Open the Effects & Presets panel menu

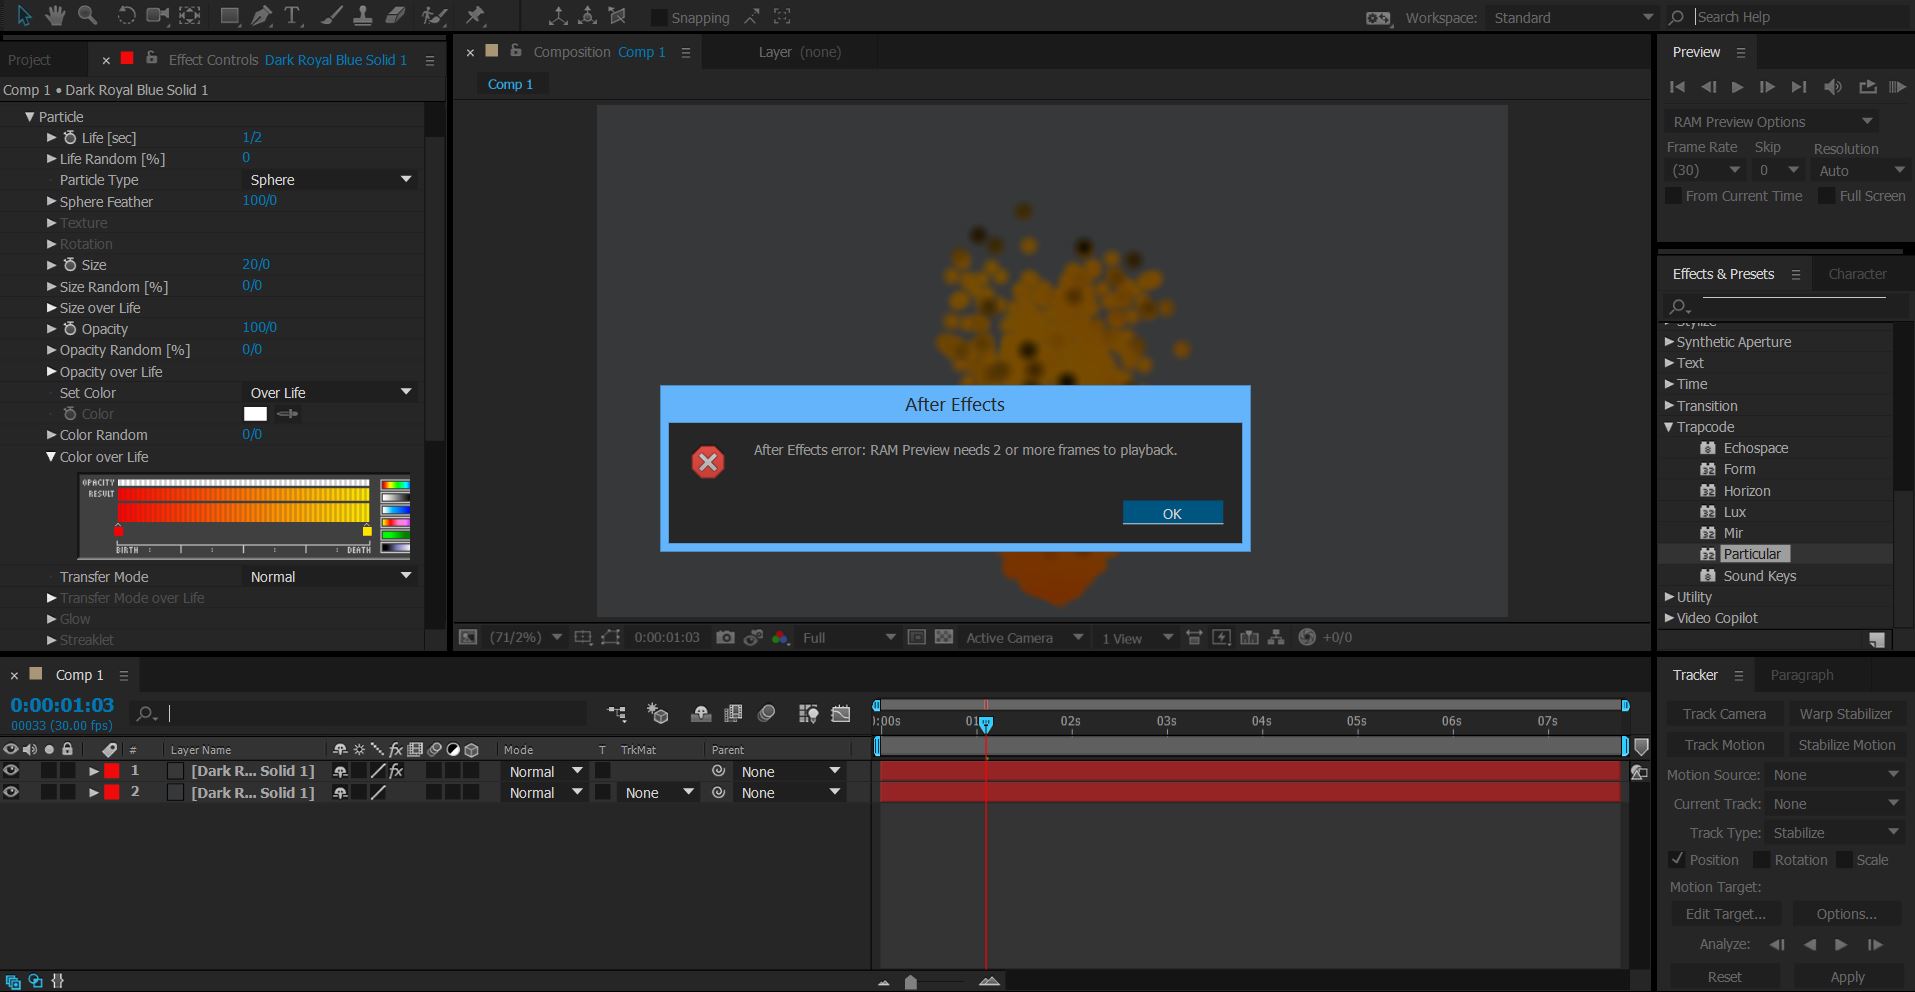1796,274
